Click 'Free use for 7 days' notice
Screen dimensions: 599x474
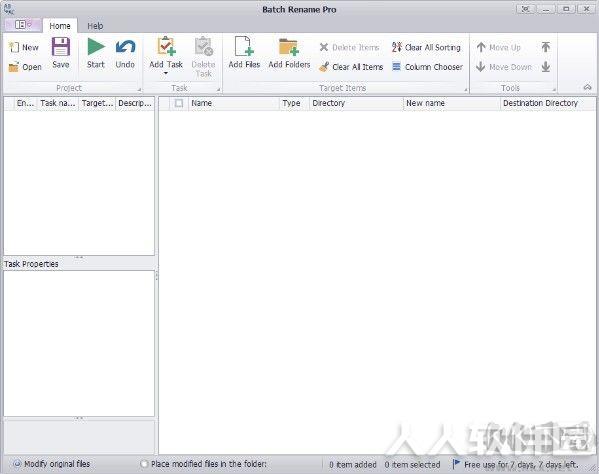521,464
